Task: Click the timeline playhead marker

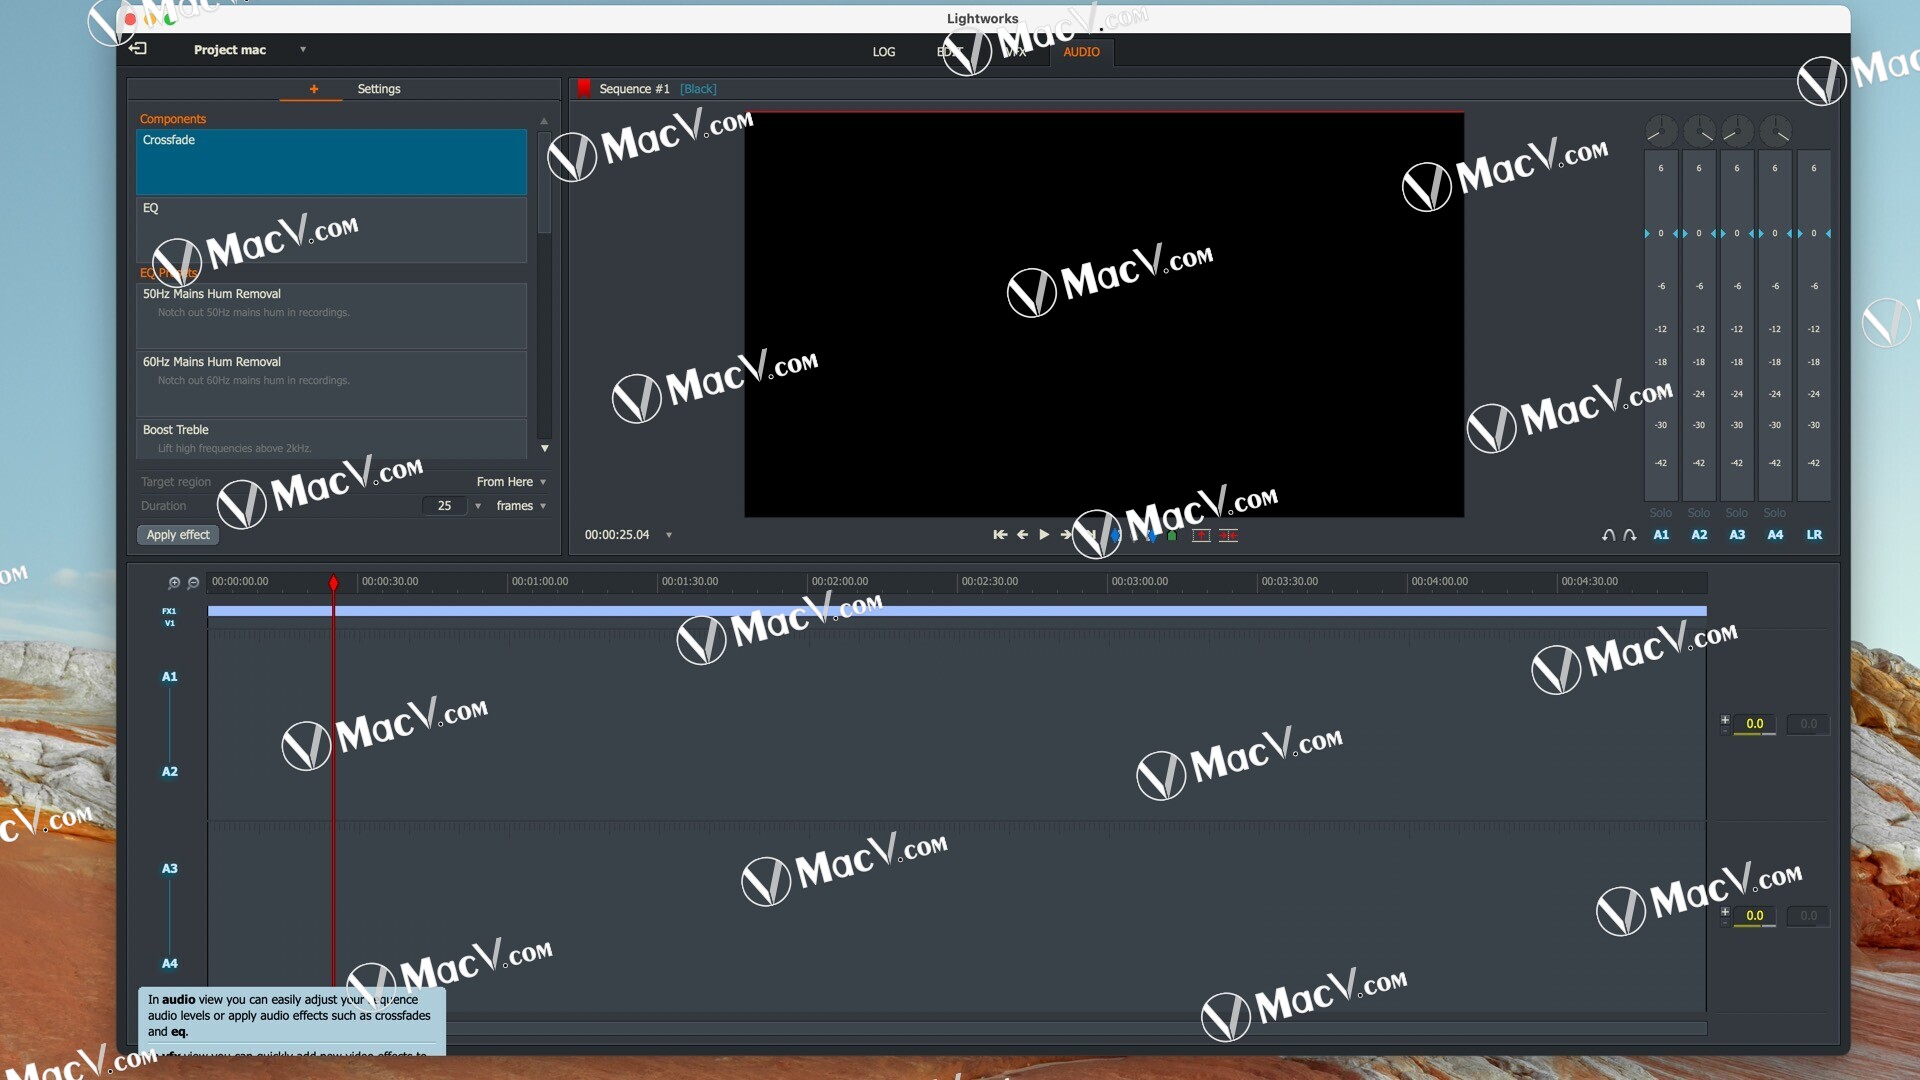Action: pyautogui.click(x=332, y=582)
